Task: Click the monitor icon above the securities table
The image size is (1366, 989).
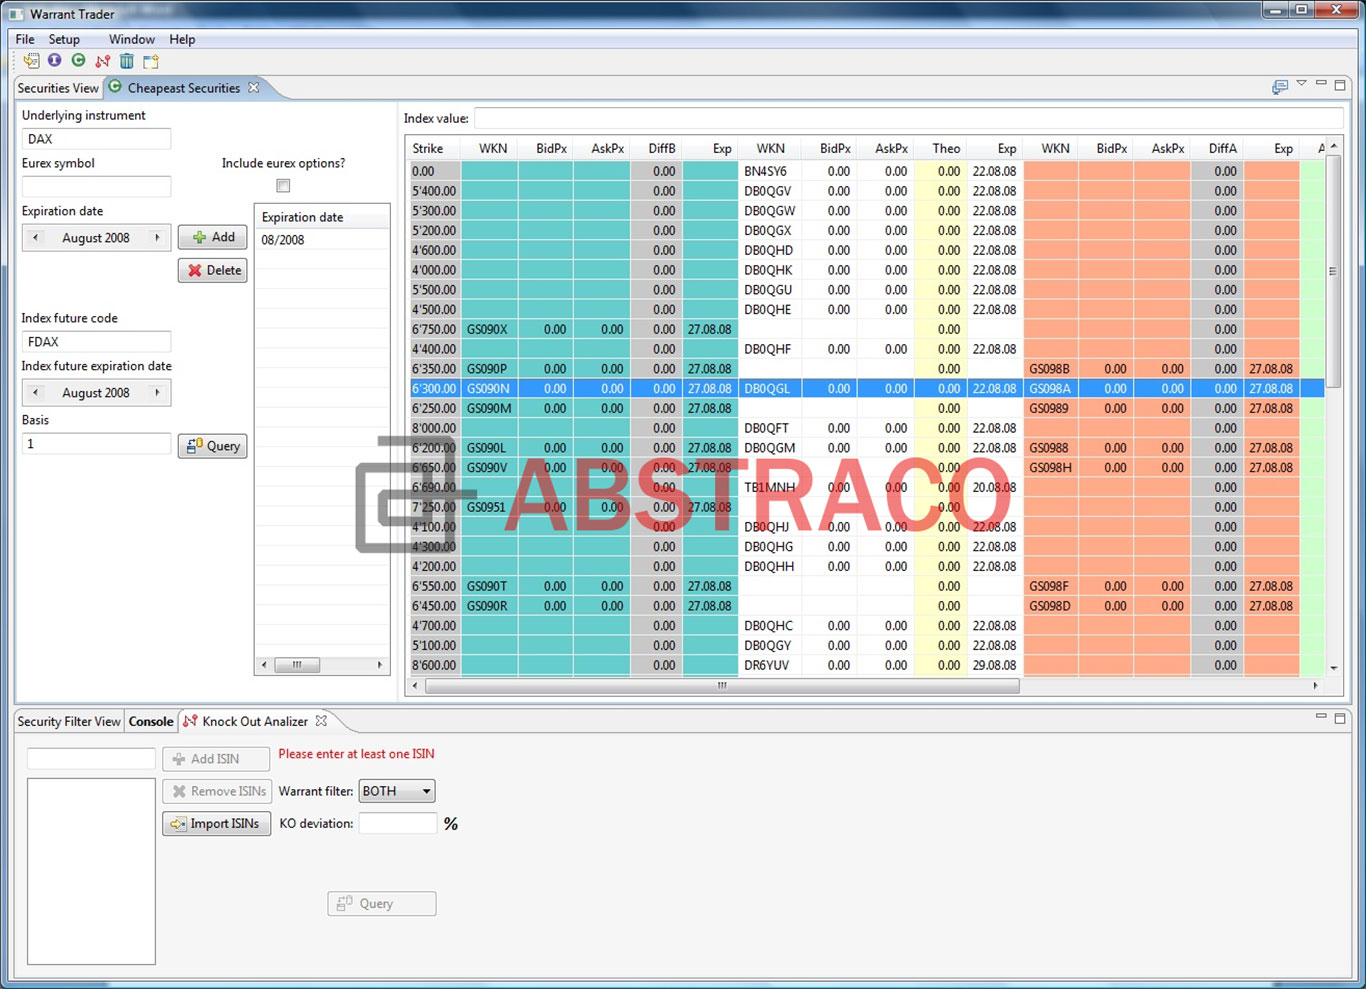Action: [x=1280, y=87]
